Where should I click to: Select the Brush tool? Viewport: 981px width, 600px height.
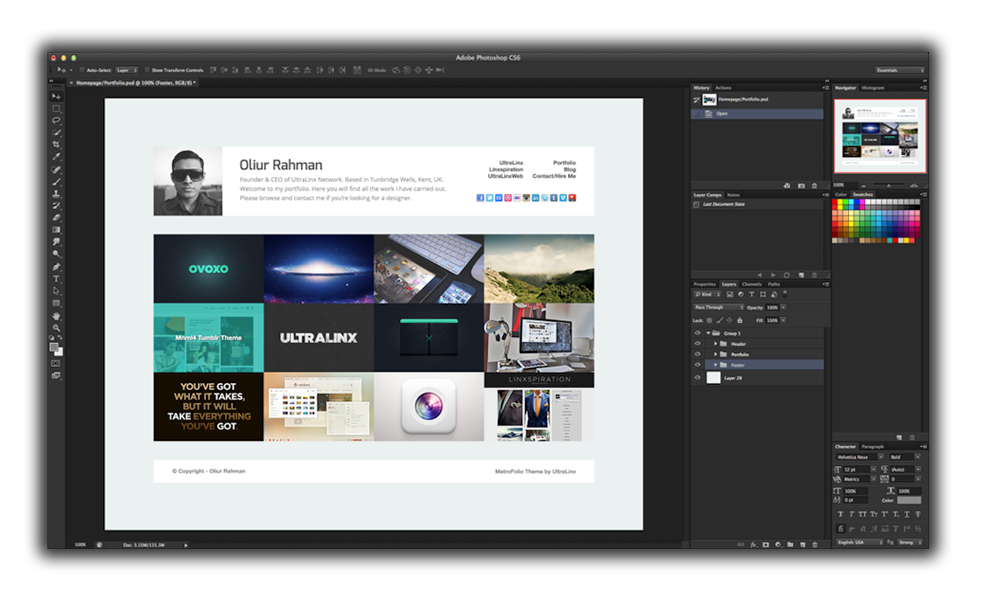56,181
